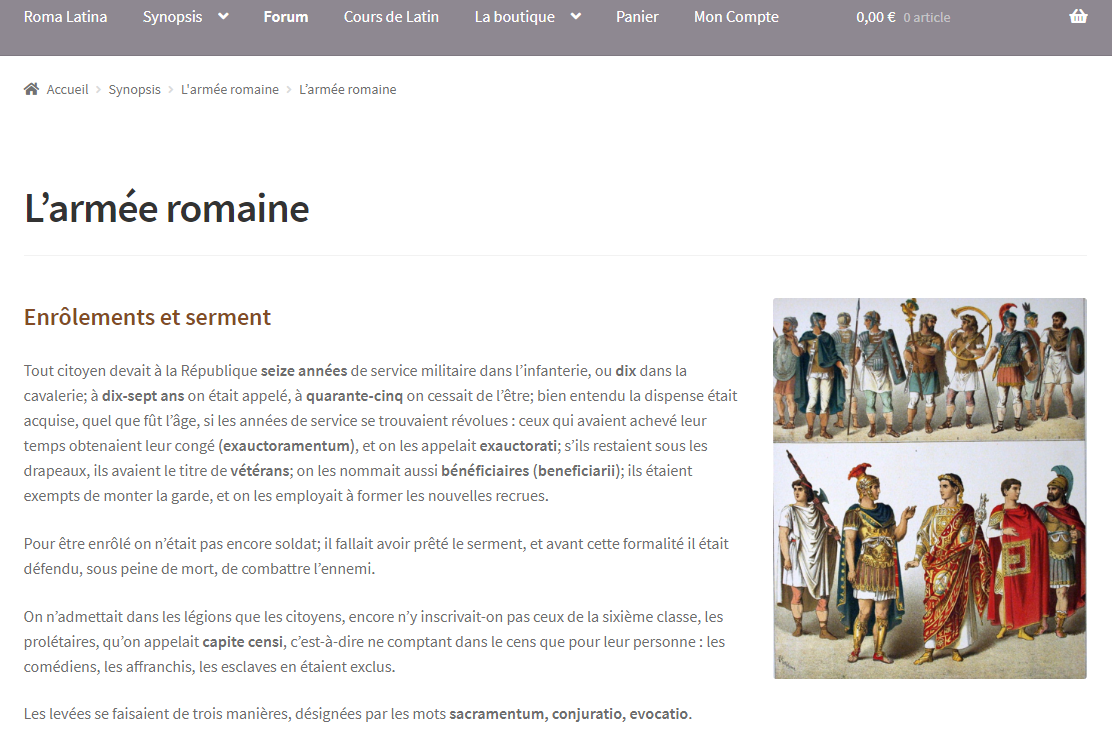Click the Enrôlements et serment heading

[147, 317]
